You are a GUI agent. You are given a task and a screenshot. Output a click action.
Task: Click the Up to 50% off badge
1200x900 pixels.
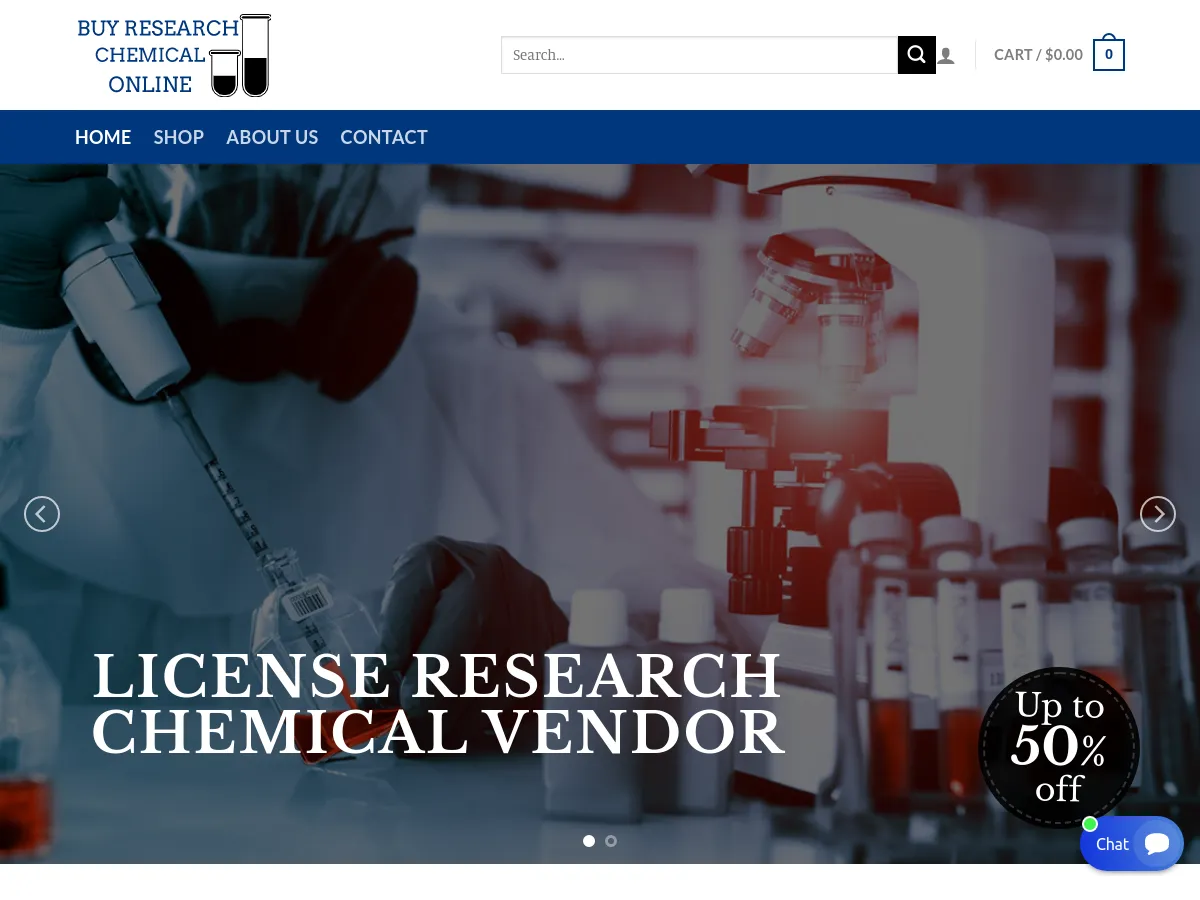point(1059,748)
